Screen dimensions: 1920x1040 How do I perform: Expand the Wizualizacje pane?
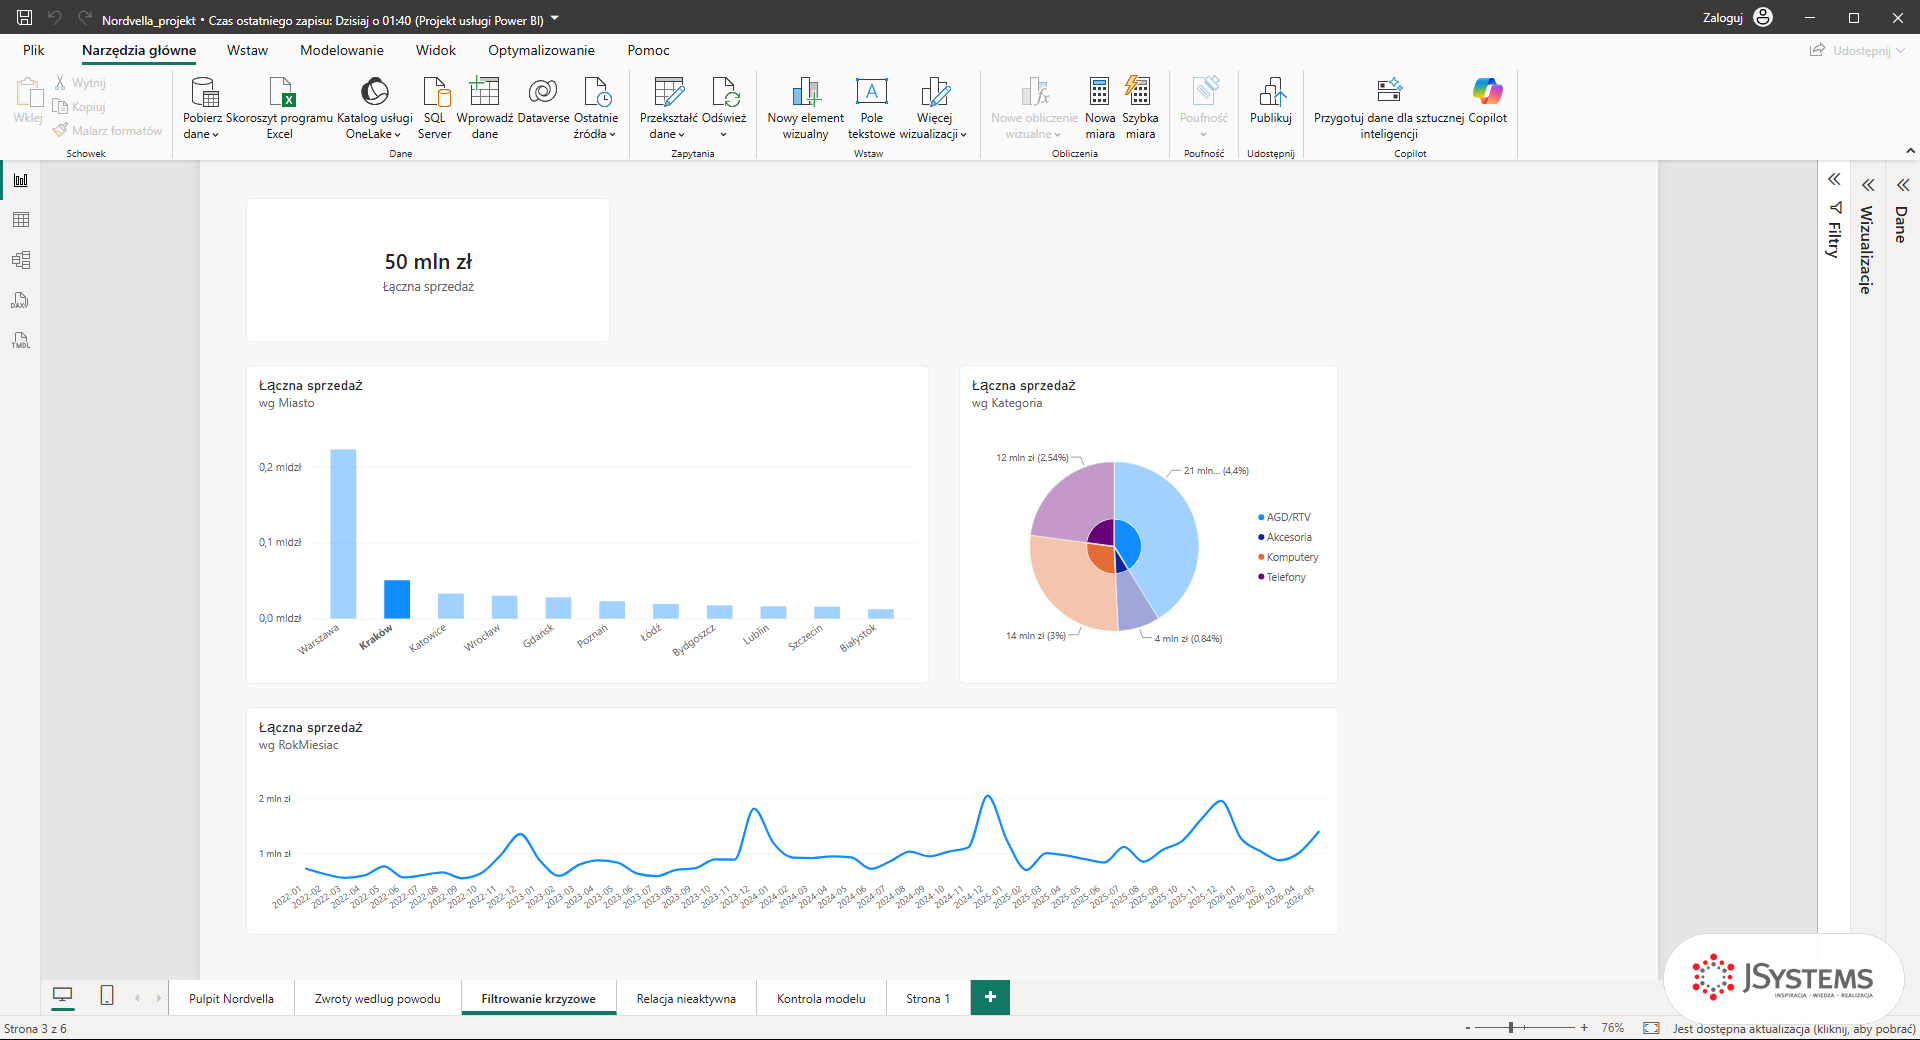point(1868,185)
